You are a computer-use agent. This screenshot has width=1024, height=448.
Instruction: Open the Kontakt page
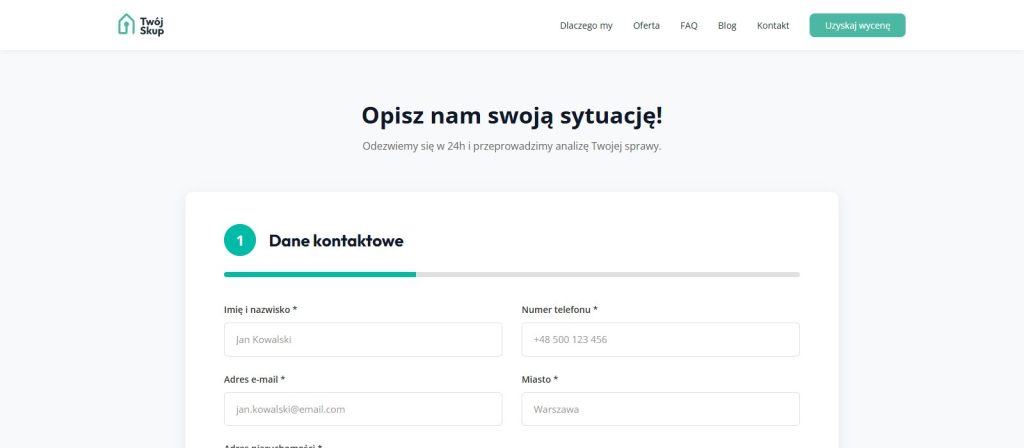(x=773, y=25)
